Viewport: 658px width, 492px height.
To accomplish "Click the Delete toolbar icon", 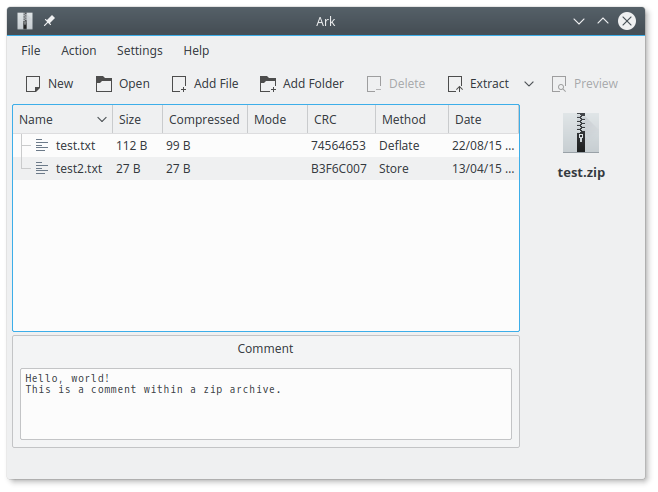I will [375, 84].
